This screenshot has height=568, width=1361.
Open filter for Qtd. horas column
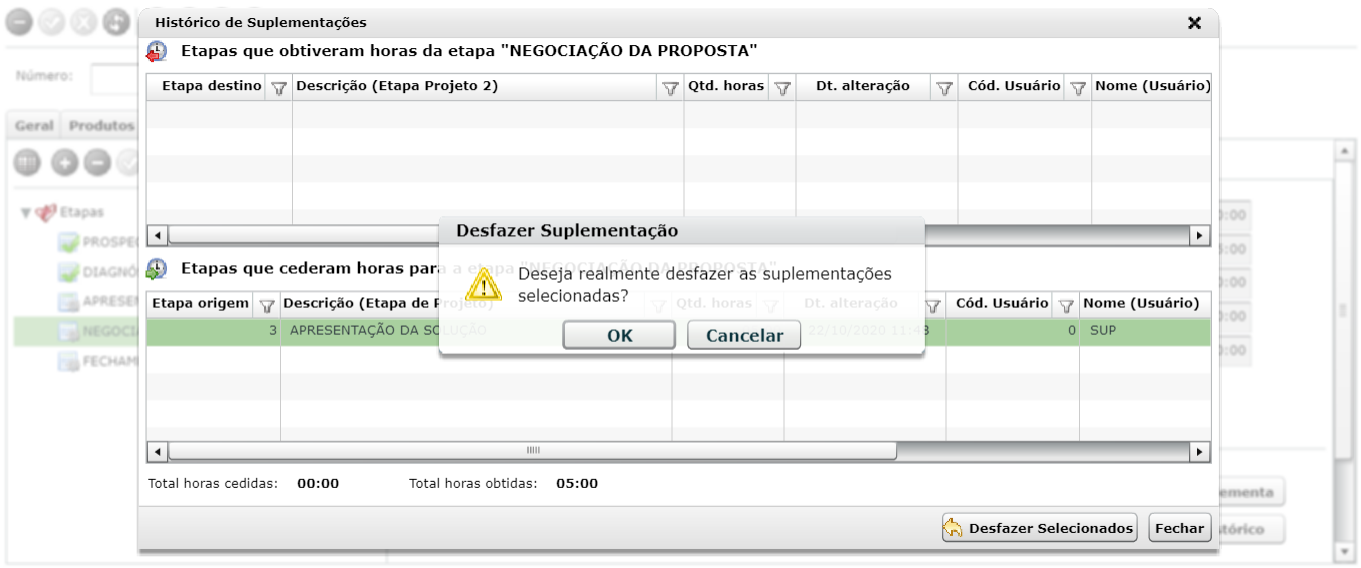(783, 88)
